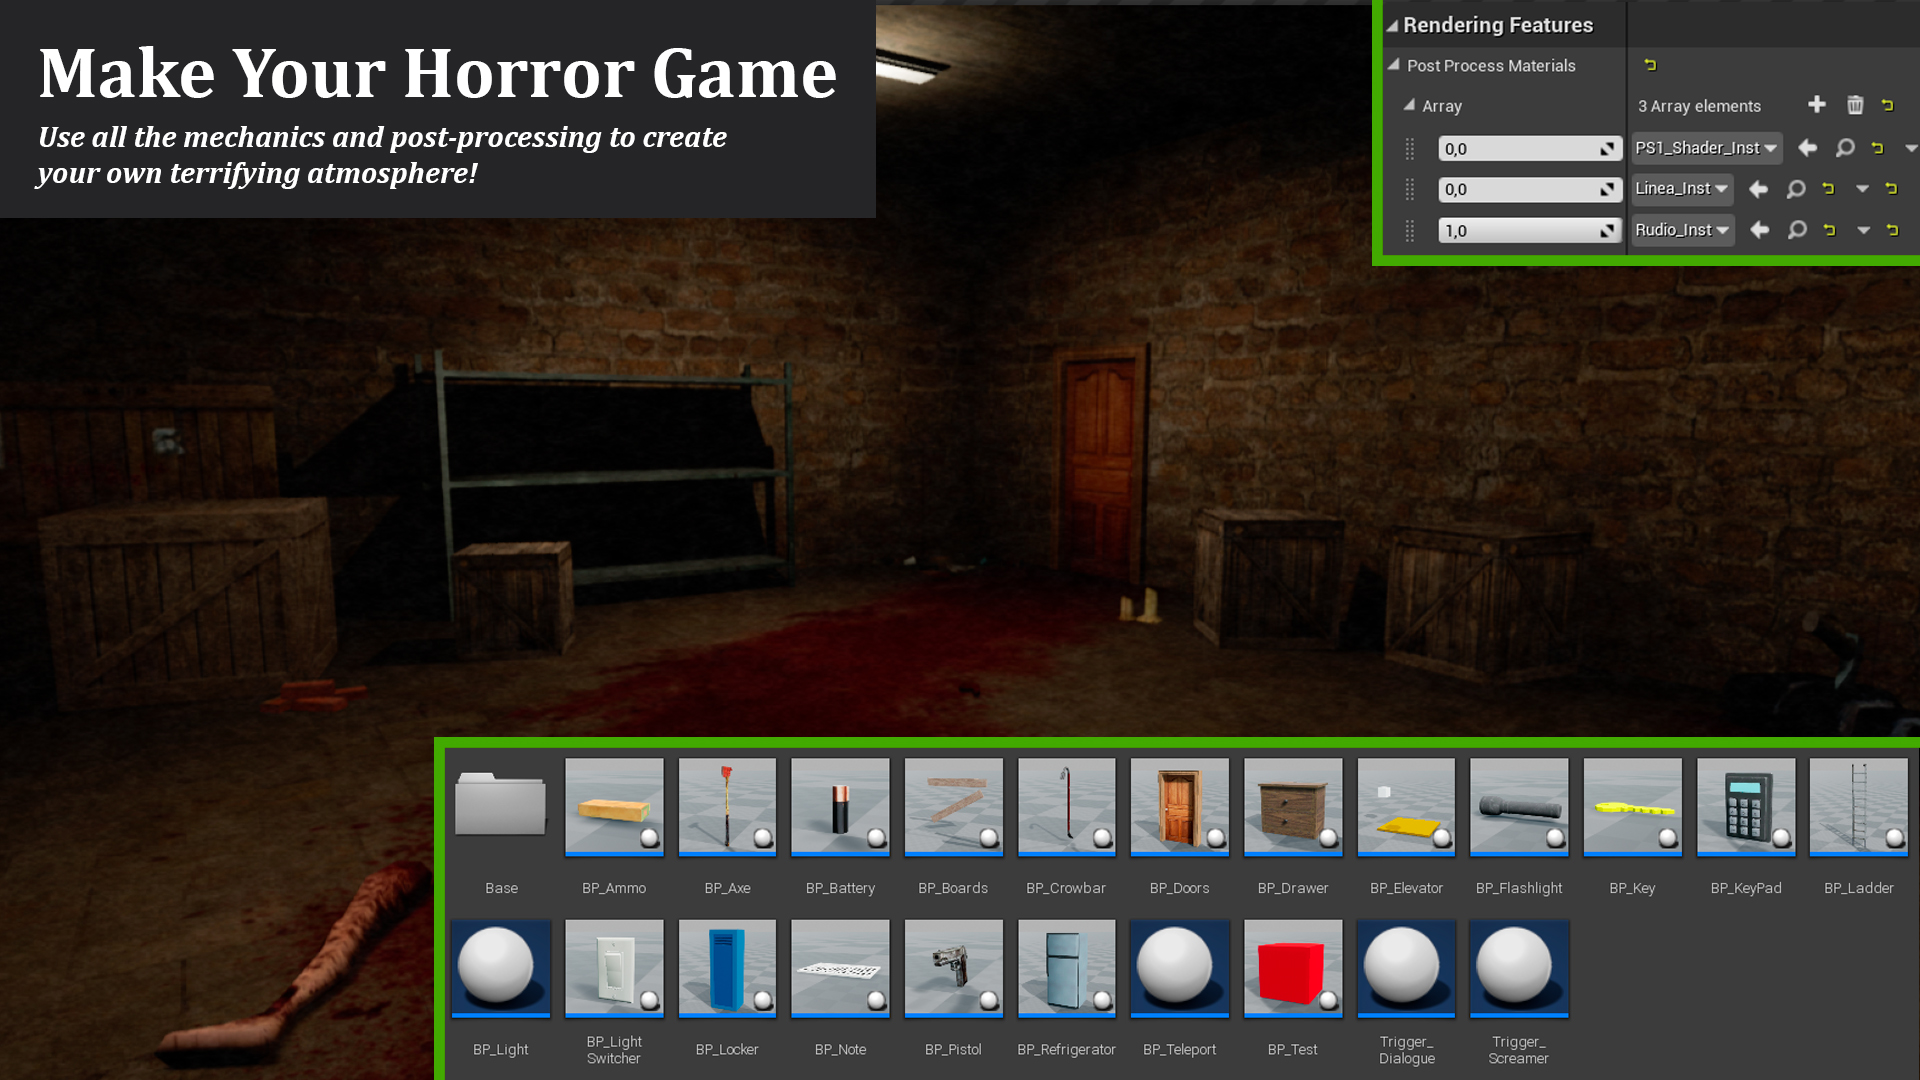Reset Rudio_Inst material value to default
The width and height of the screenshot is (1920, 1080).
(x=1829, y=230)
